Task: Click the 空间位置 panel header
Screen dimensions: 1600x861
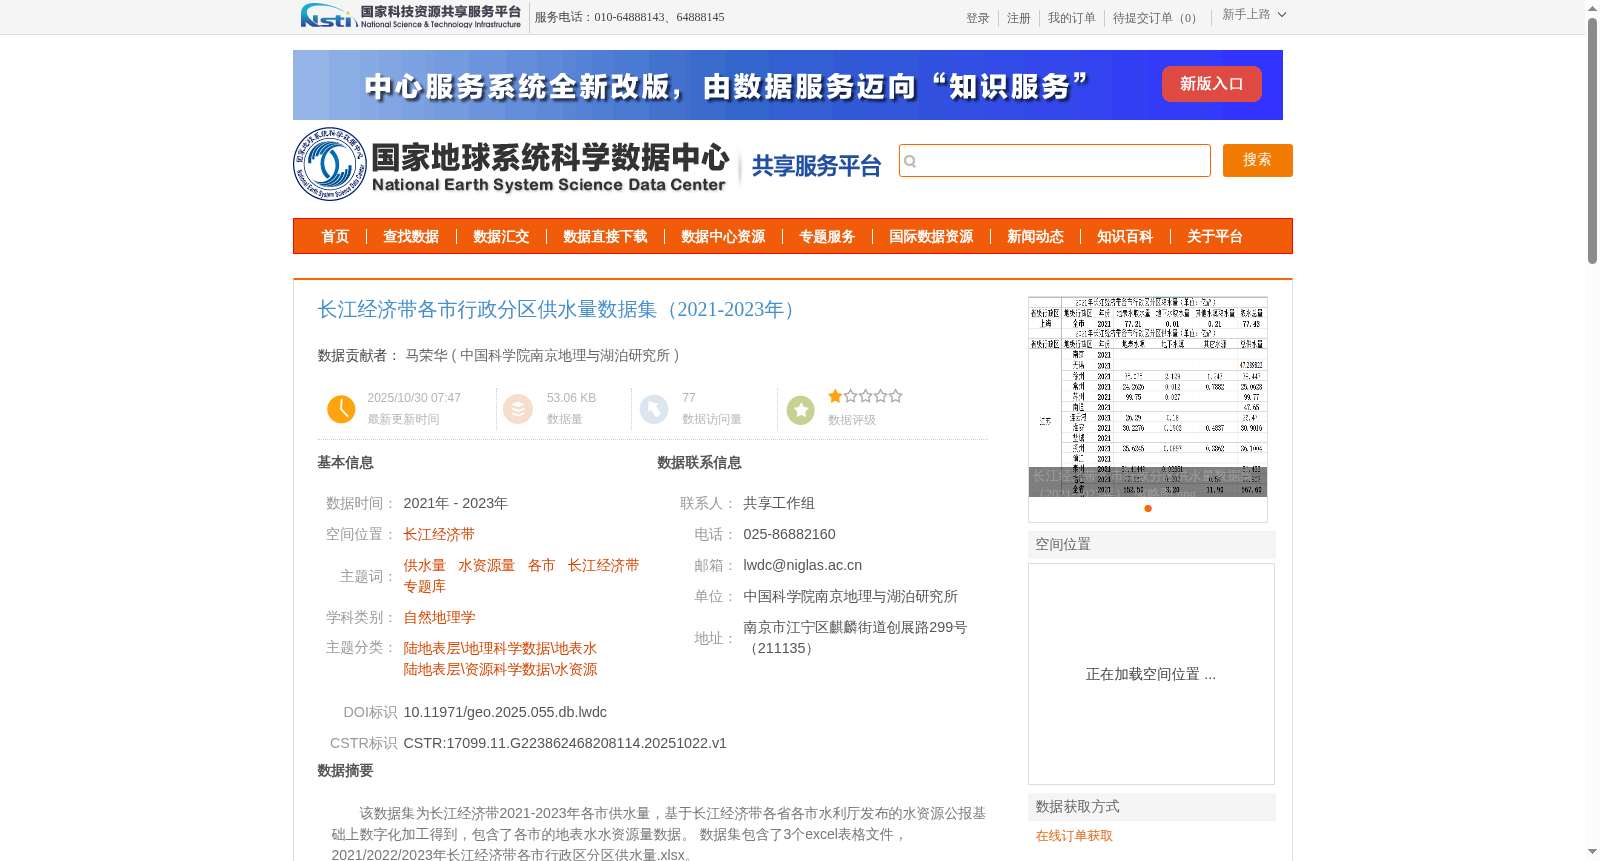Action: [1151, 544]
